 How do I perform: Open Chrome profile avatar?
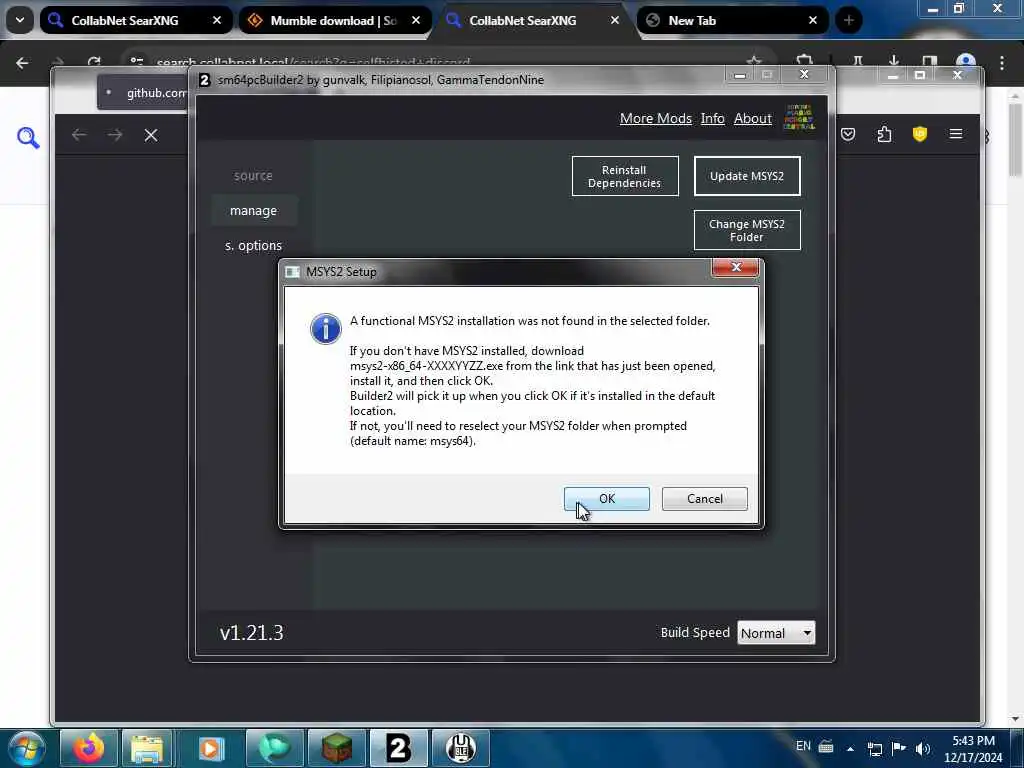[965, 63]
